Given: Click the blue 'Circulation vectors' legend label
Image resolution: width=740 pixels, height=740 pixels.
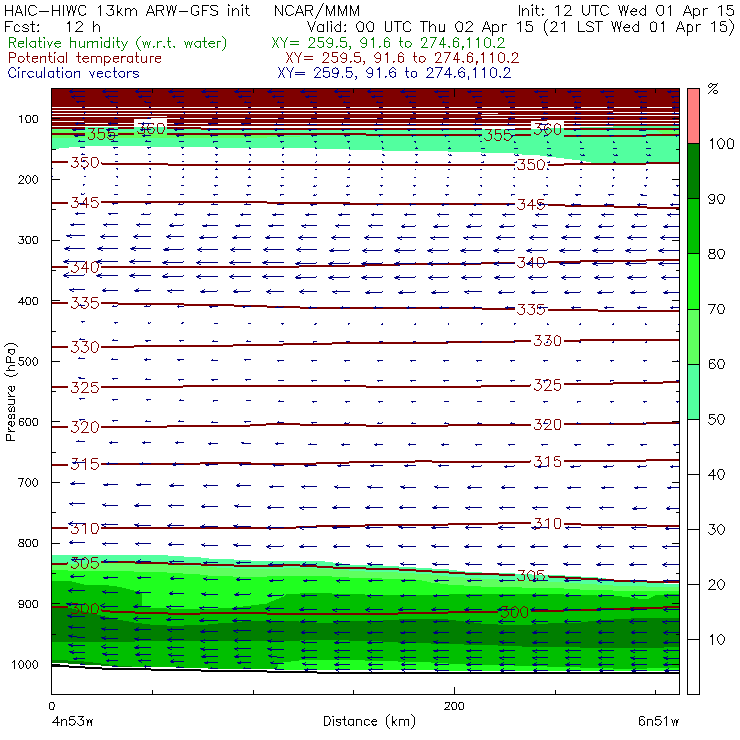Looking at the screenshot, I should point(74,73).
